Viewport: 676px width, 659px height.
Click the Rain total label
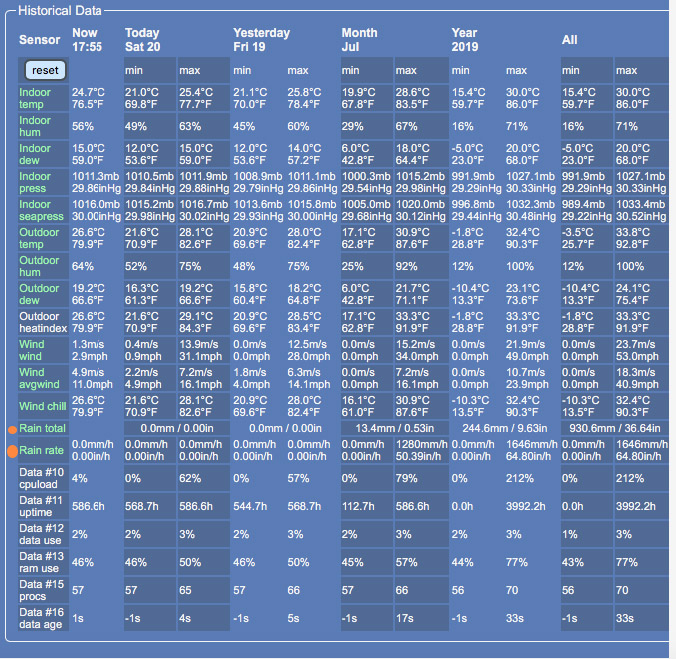(42, 428)
